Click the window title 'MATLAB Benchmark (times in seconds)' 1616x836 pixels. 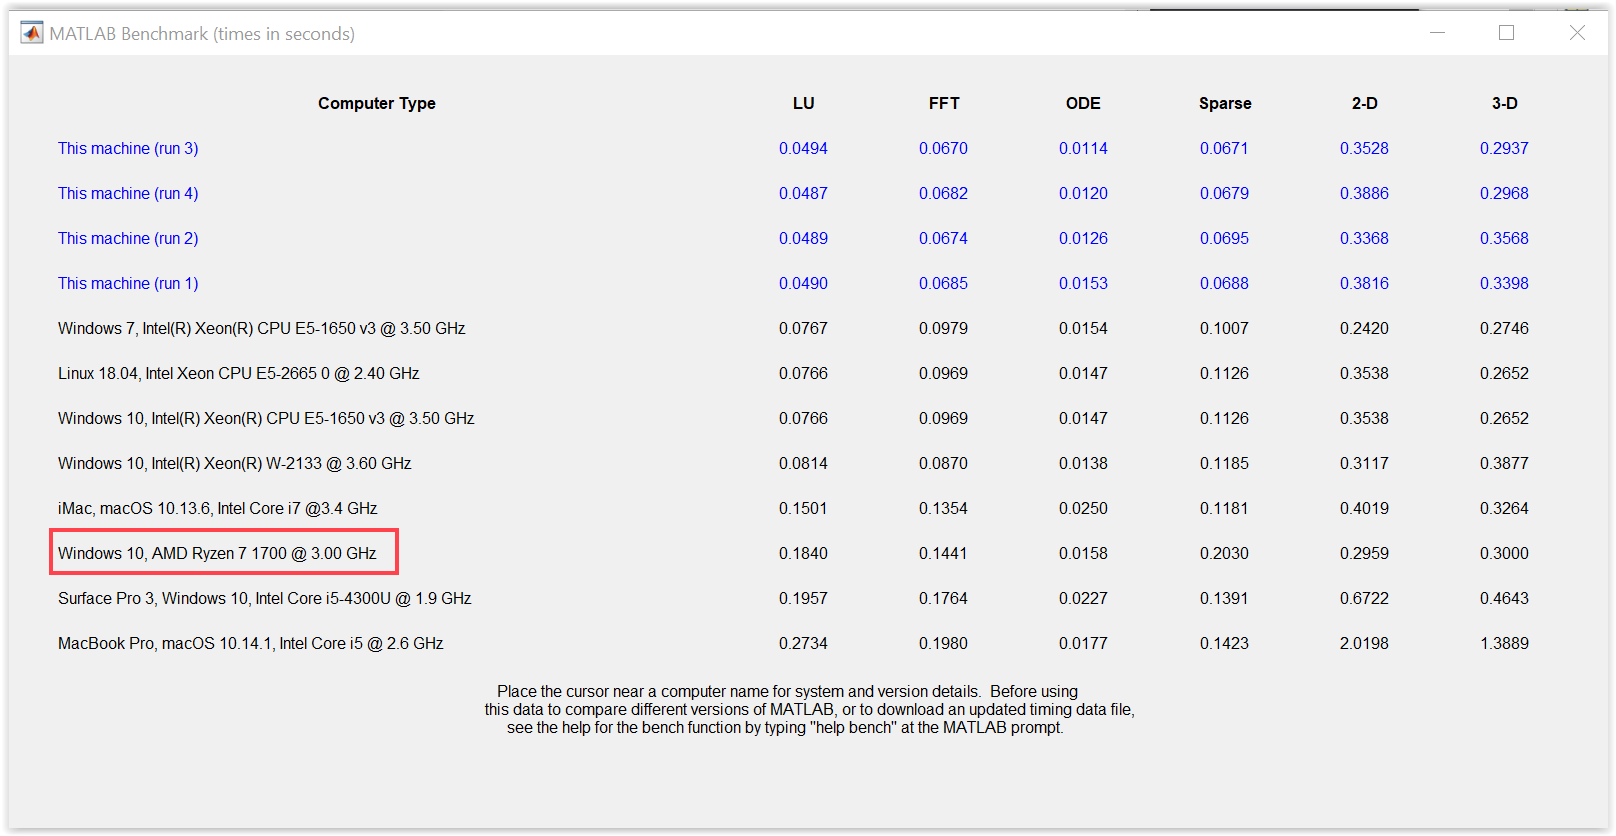tap(202, 33)
